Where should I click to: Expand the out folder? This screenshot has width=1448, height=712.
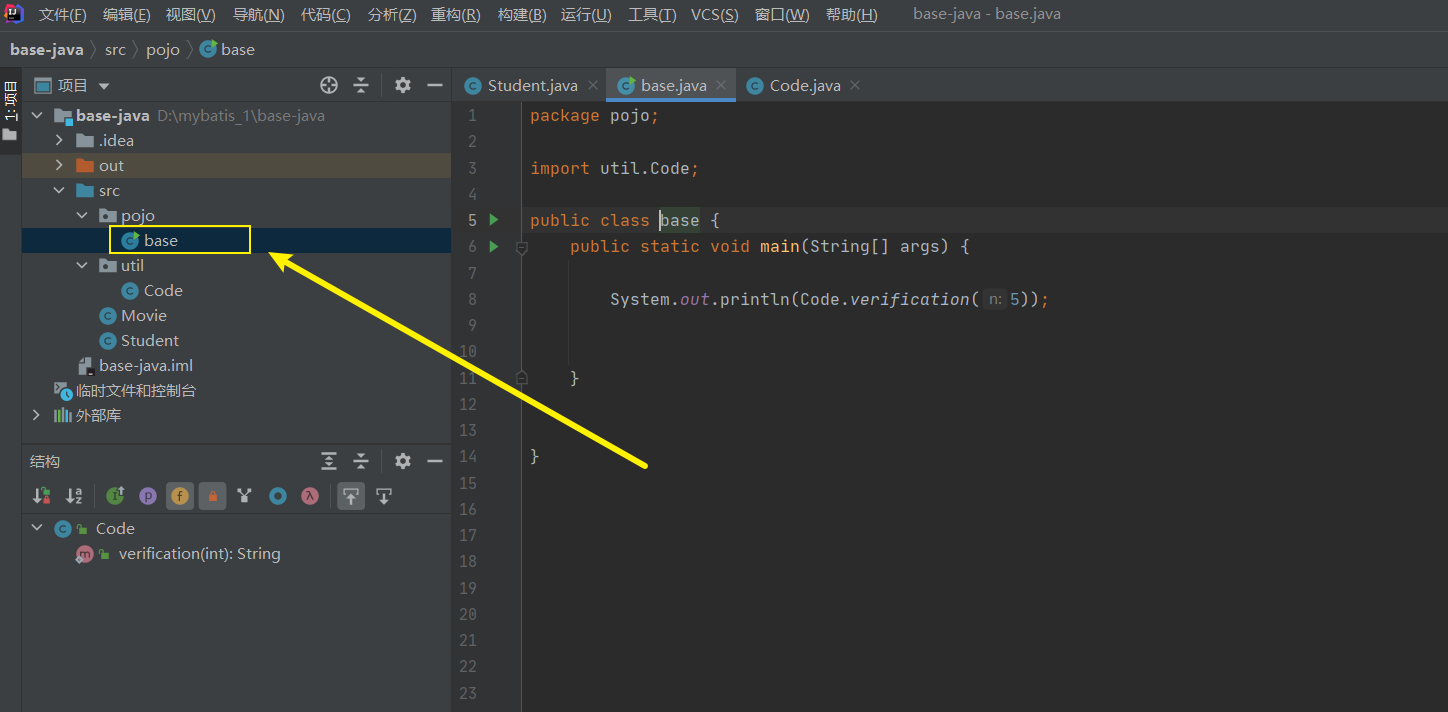tap(59, 165)
